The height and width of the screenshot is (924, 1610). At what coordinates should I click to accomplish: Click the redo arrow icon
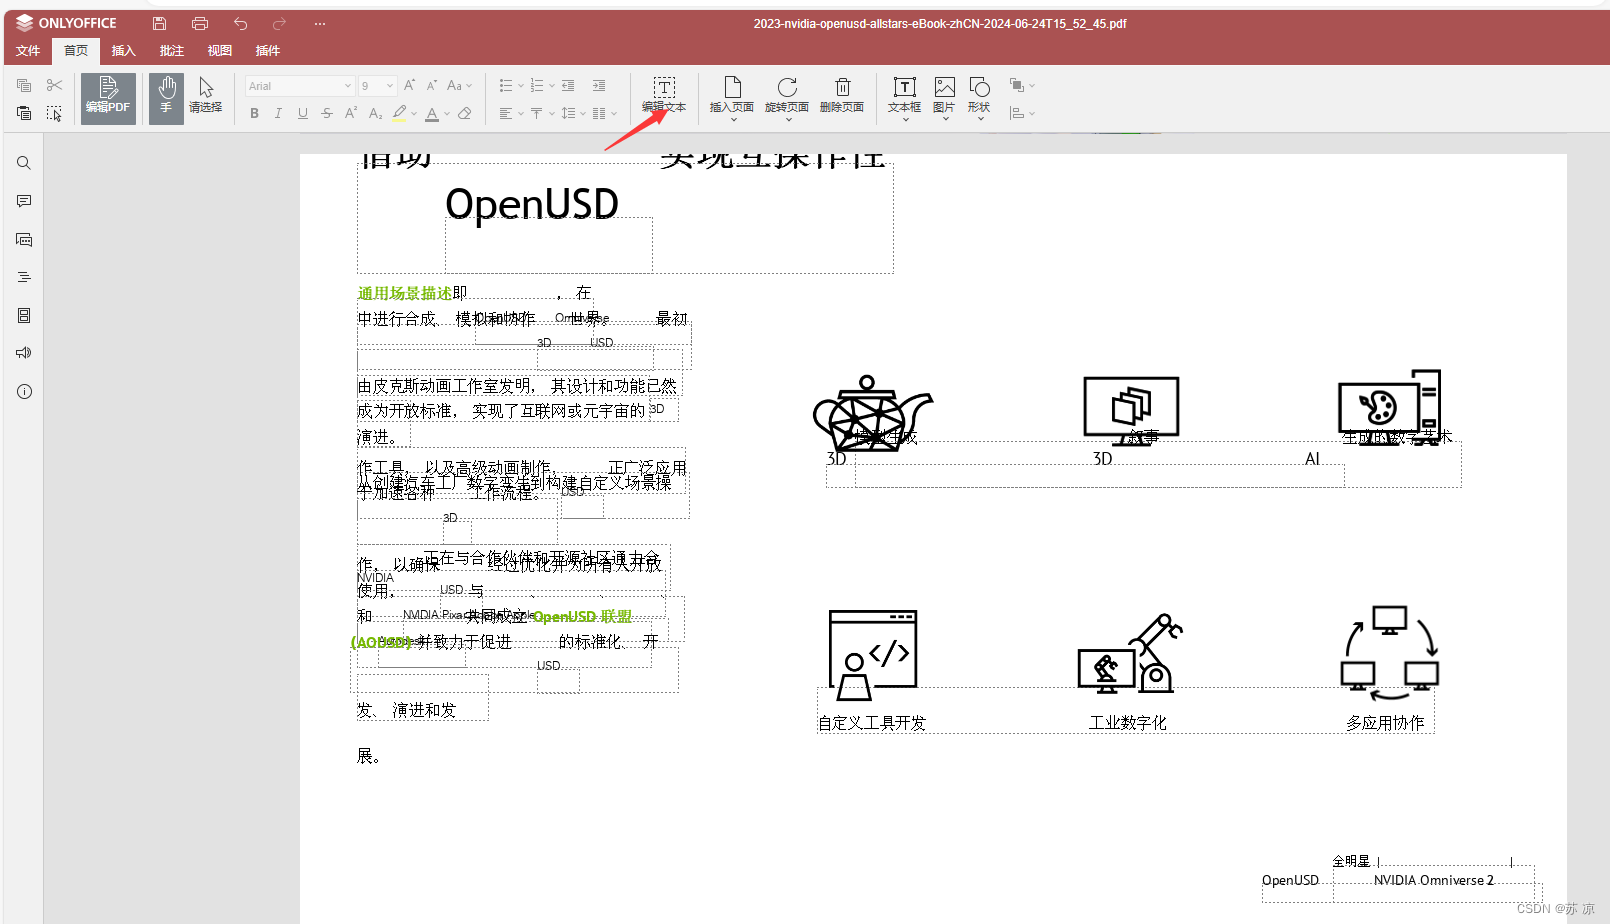(x=280, y=23)
